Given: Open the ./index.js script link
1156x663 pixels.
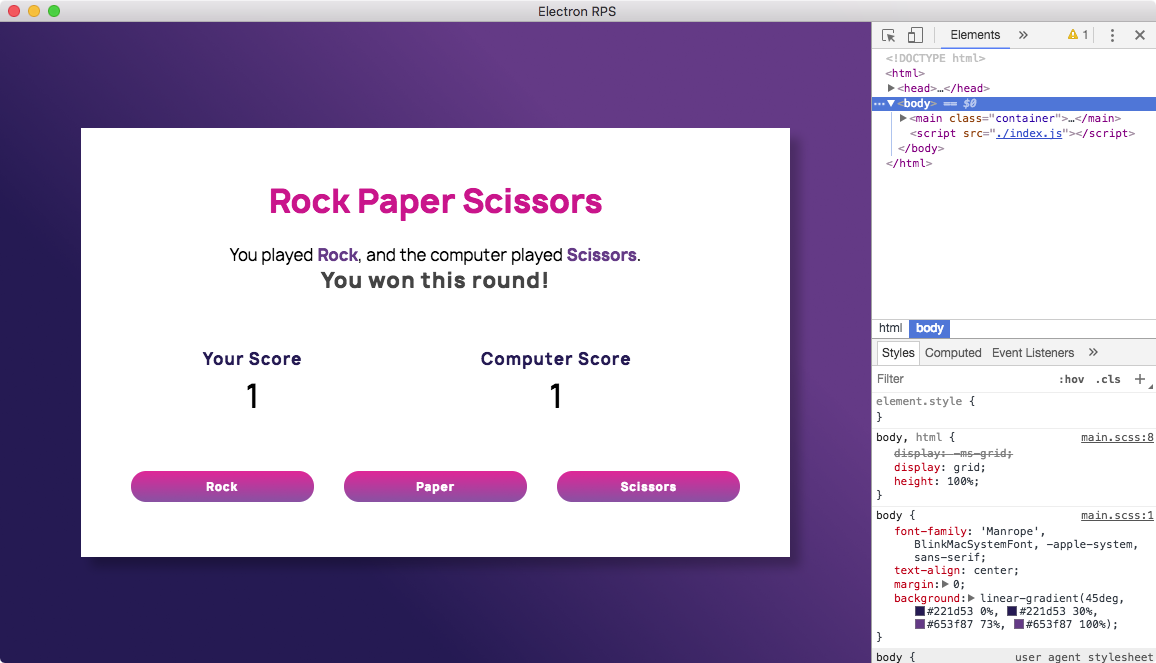Looking at the screenshot, I should (1029, 133).
